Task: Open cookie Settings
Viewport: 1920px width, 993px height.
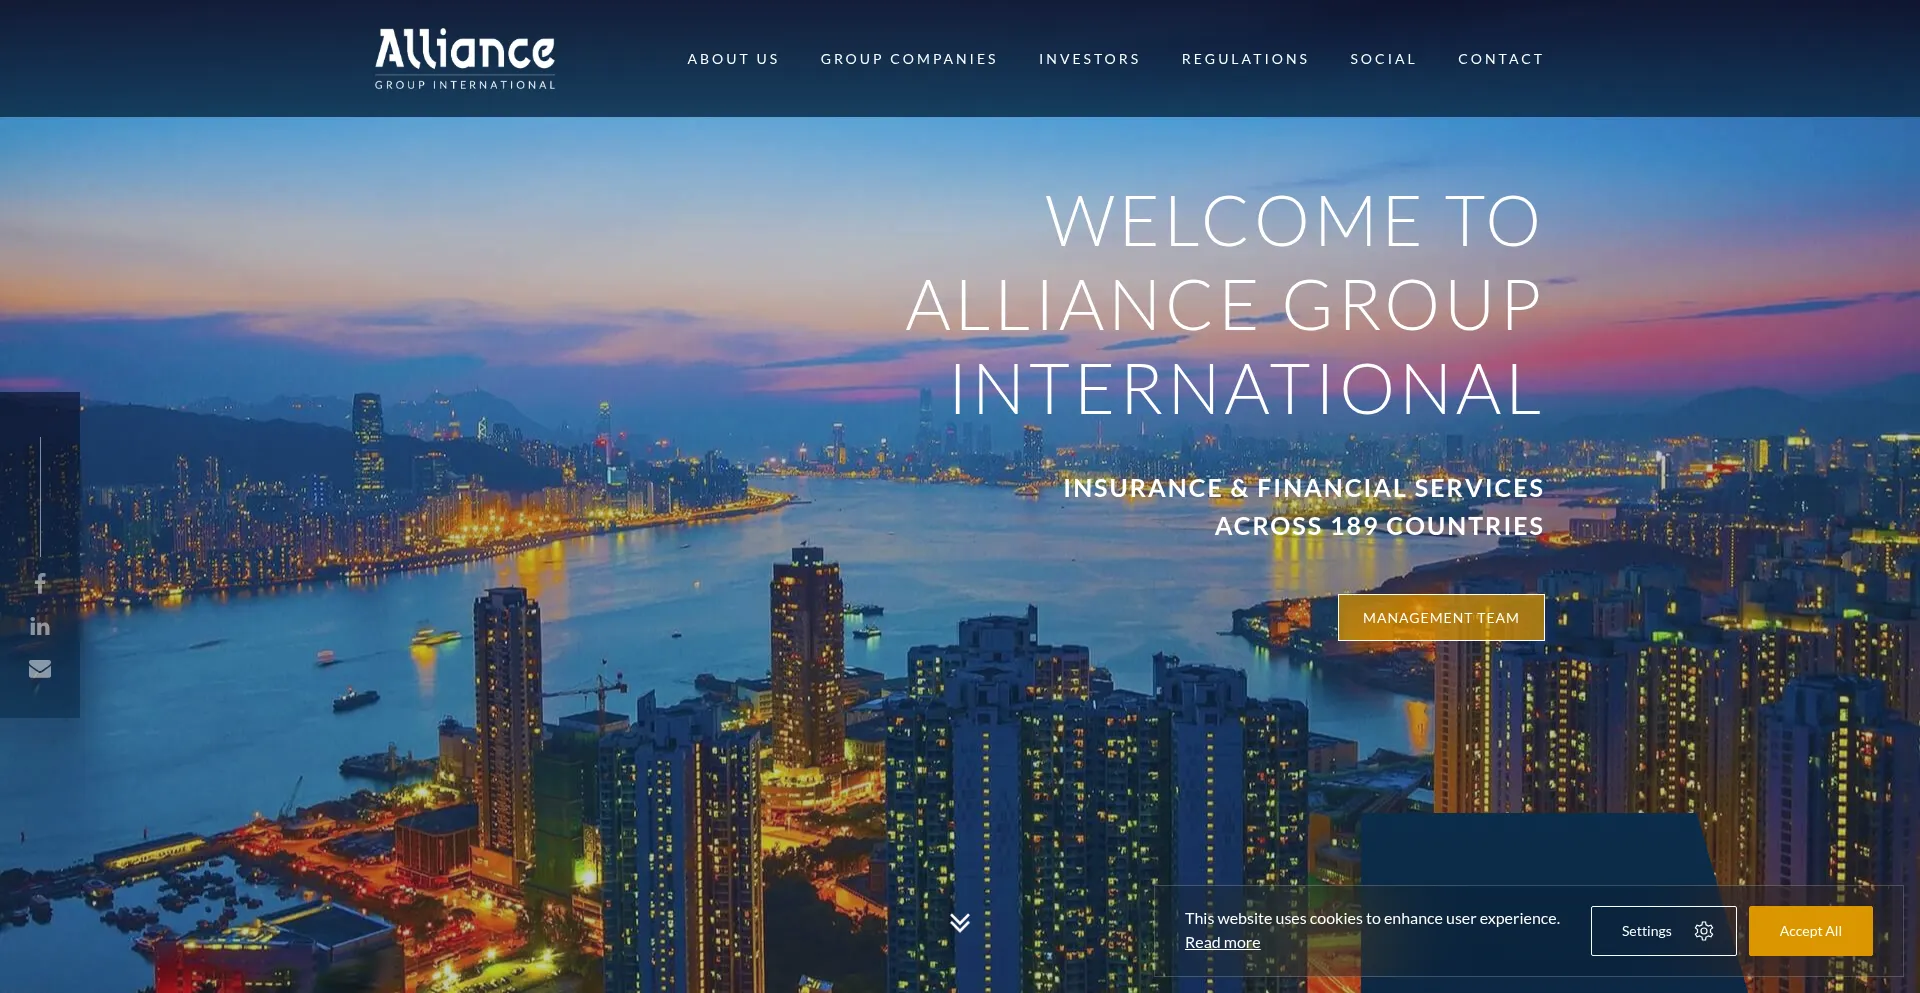Action: 1664,930
